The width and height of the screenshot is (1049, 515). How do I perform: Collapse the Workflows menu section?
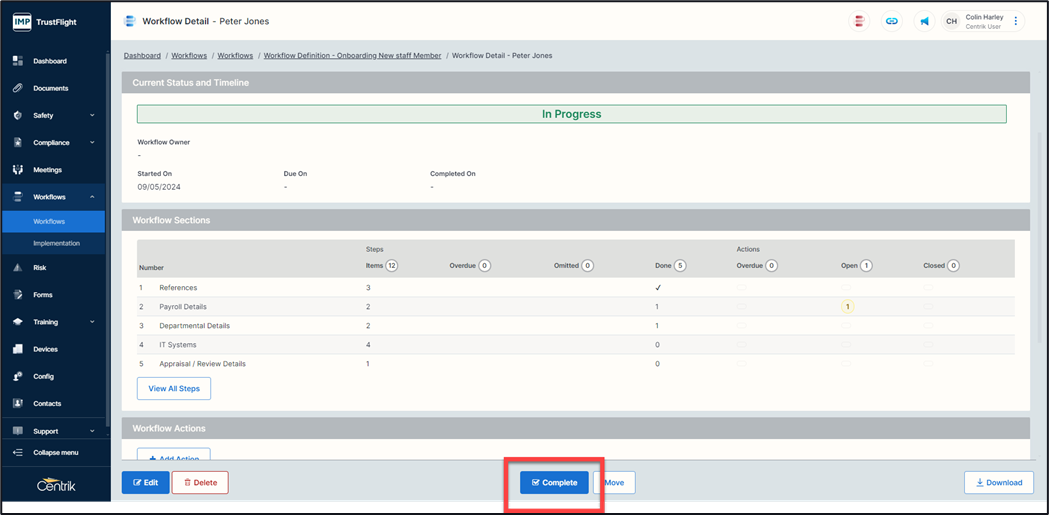click(92, 197)
